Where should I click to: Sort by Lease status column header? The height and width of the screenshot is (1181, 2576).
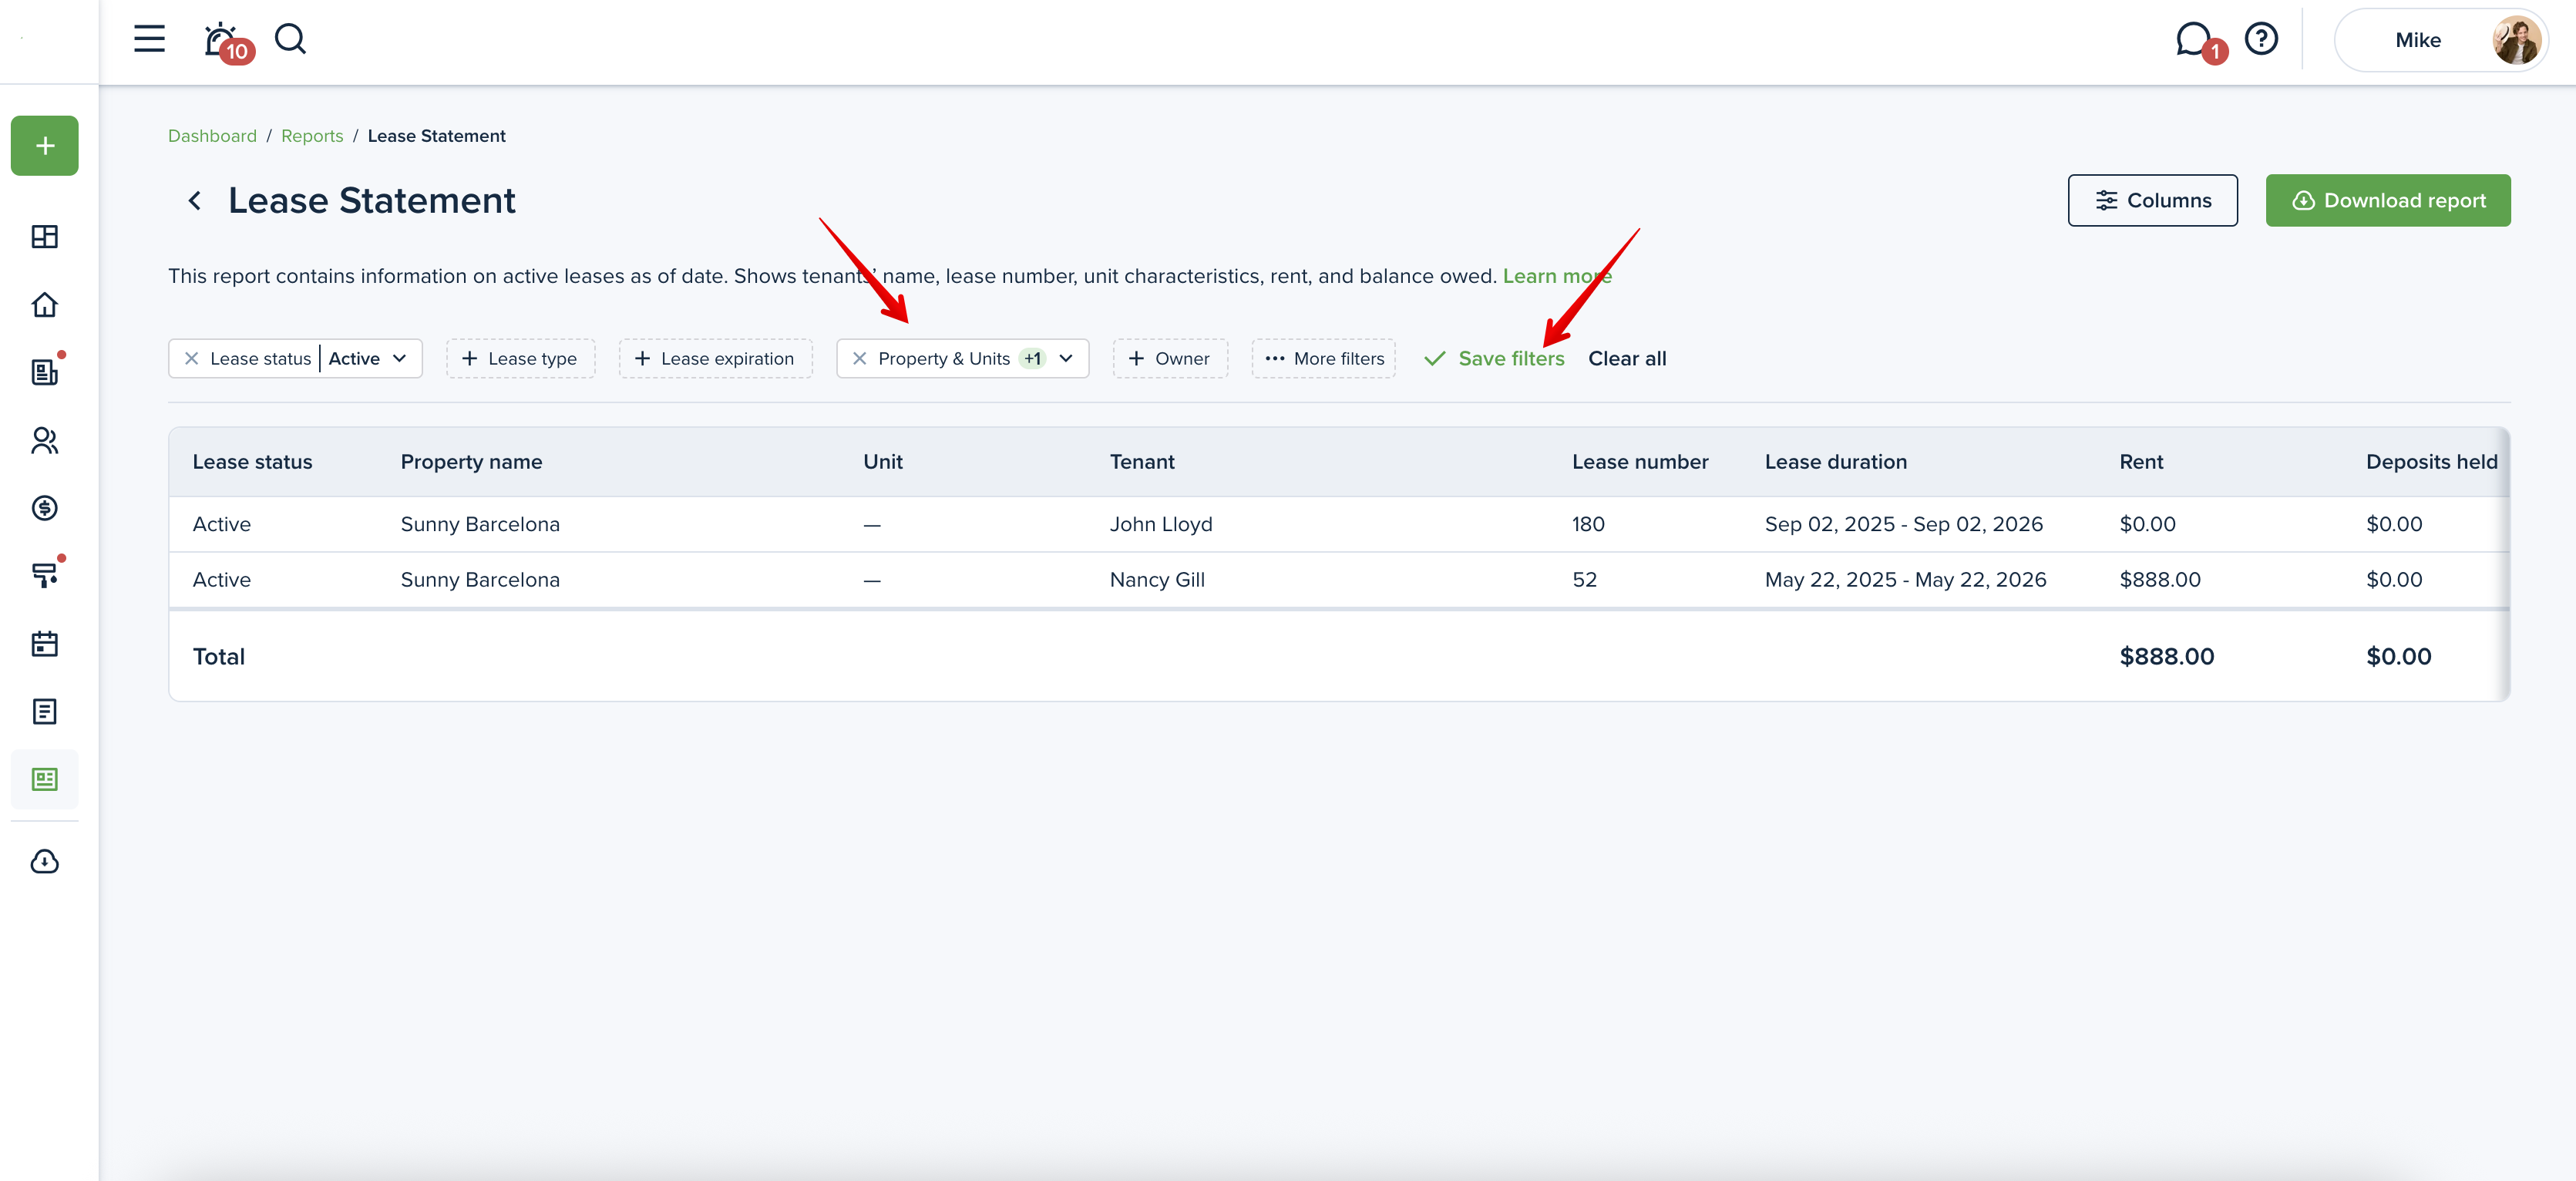[x=253, y=462]
